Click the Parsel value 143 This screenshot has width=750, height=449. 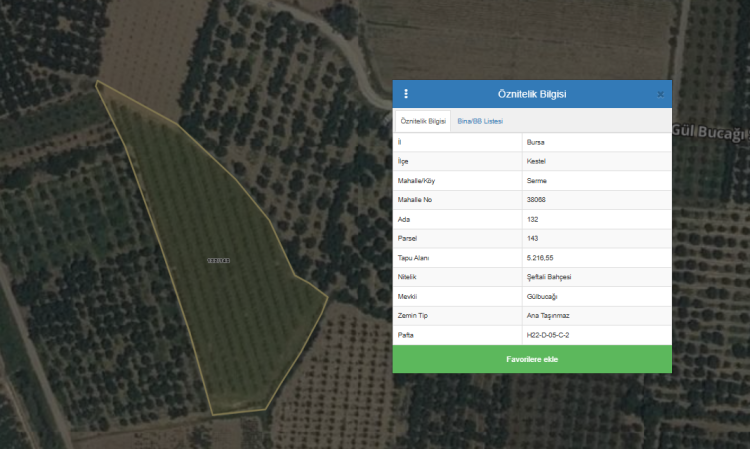[532, 238]
